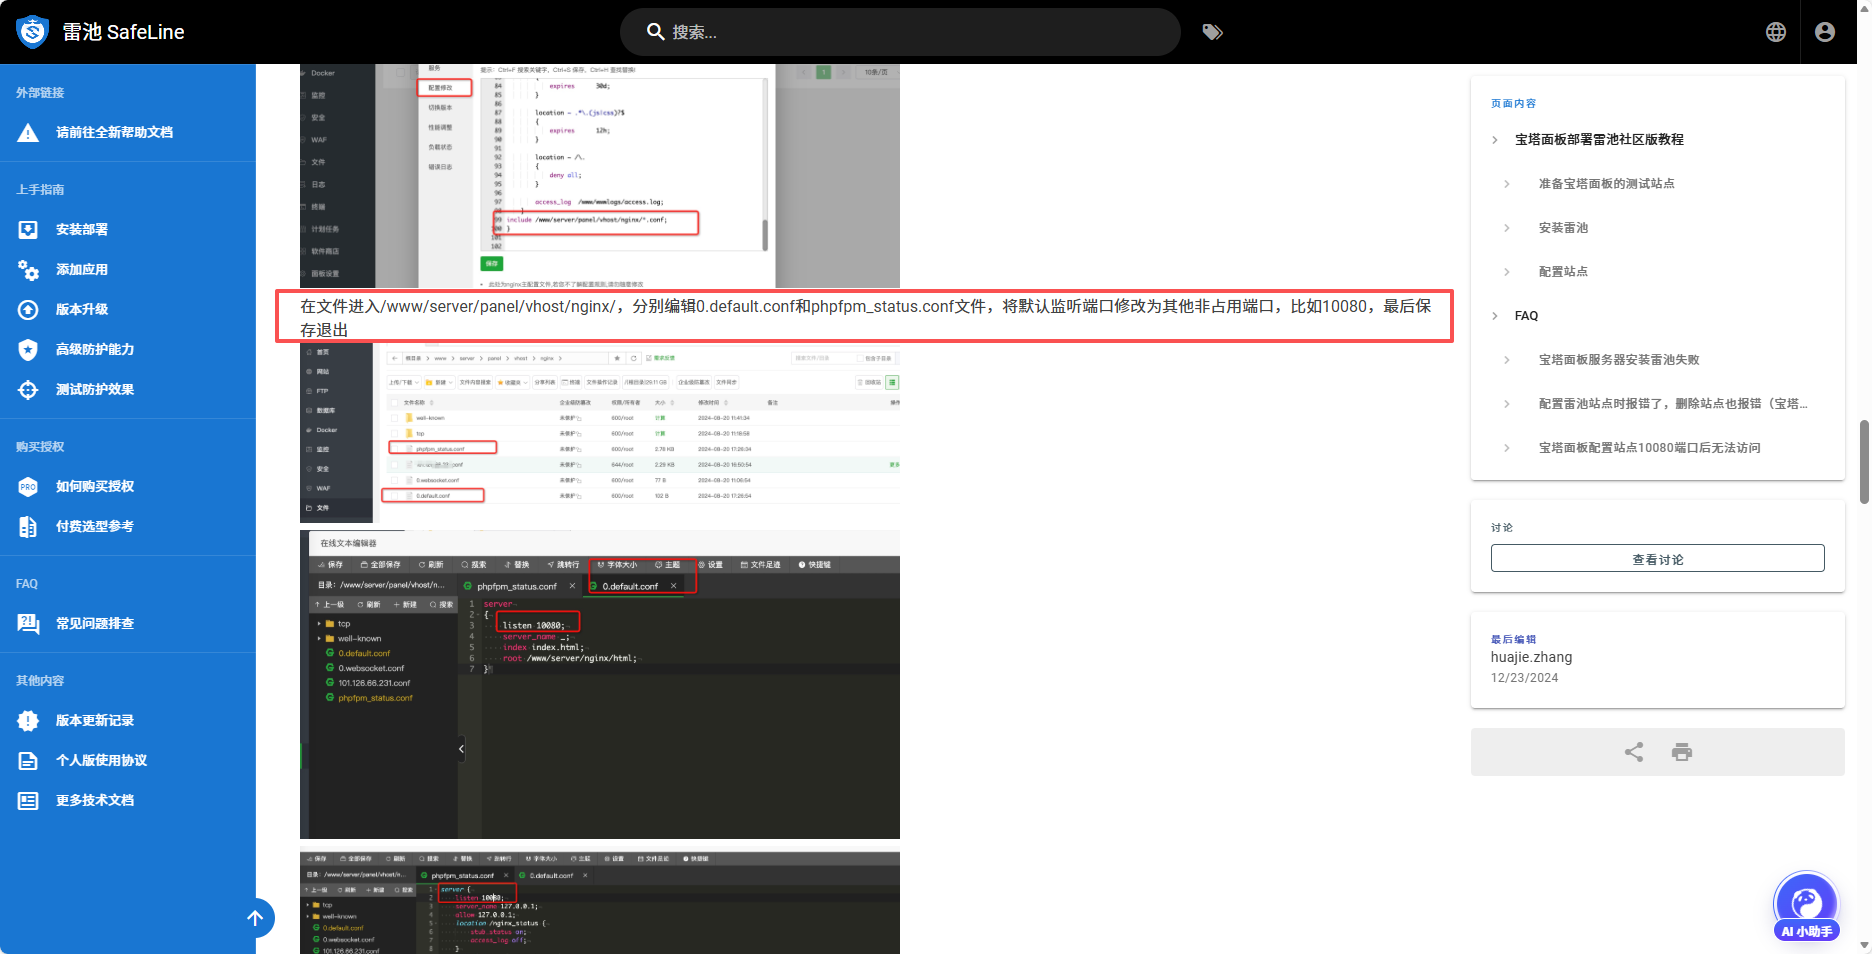Screen dimensions: 1872x954
Task: Jump to 配置站点 in page outline
Action: 1563,272
